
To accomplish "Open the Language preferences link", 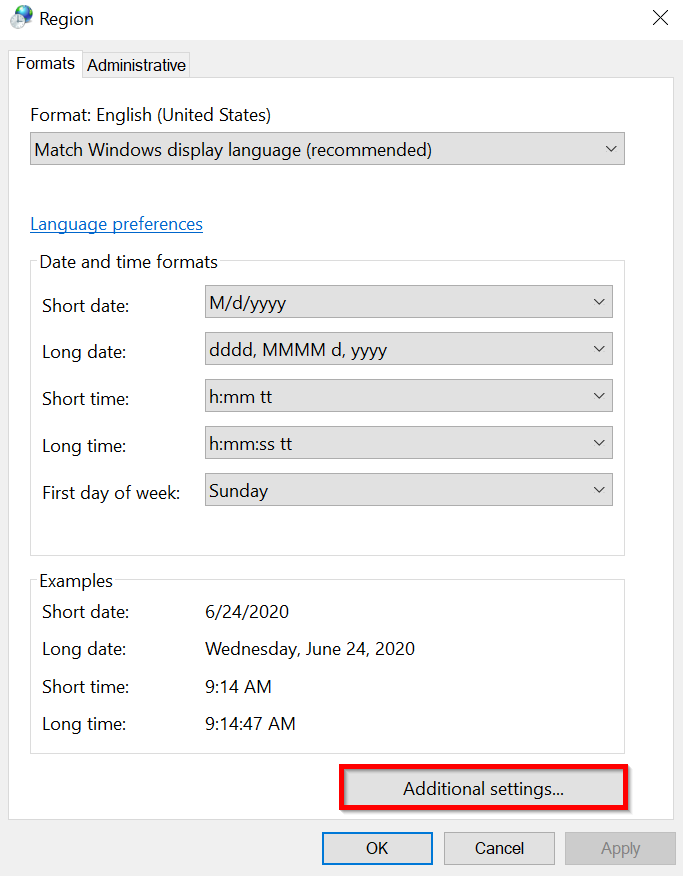I will tap(116, 224).
